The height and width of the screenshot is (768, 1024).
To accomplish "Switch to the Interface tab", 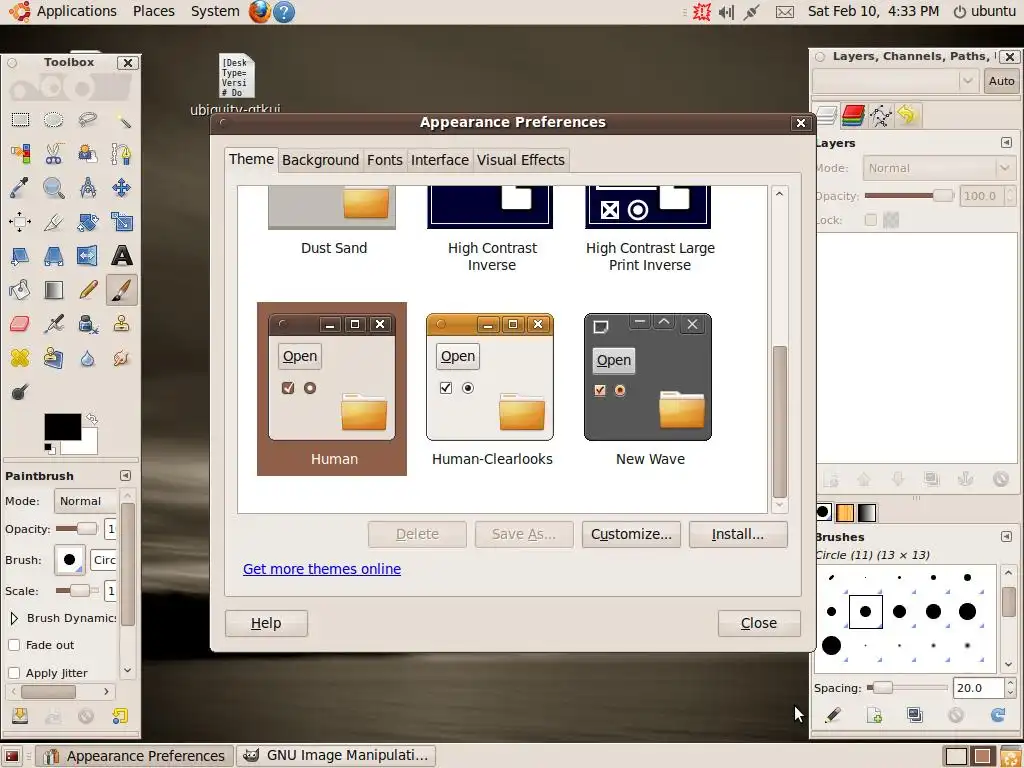I will [x=440, y=160].
